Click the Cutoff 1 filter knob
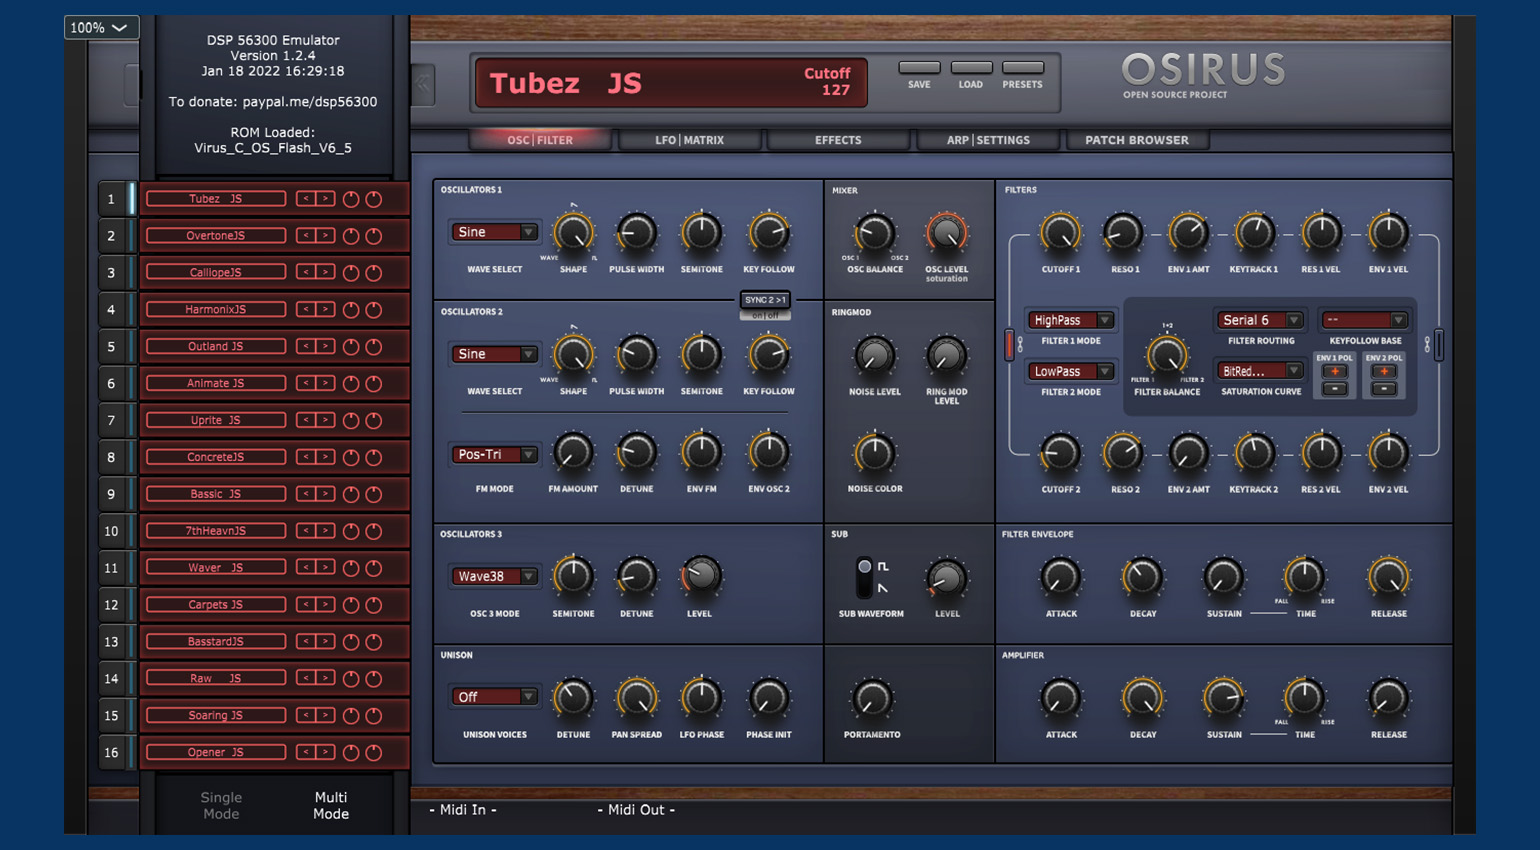Viewport: 1540px width, 850px height. (1059, 233)
